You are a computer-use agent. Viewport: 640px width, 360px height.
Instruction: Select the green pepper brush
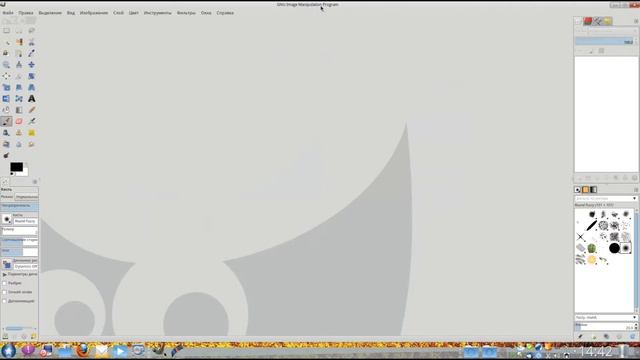click(592, 248)
